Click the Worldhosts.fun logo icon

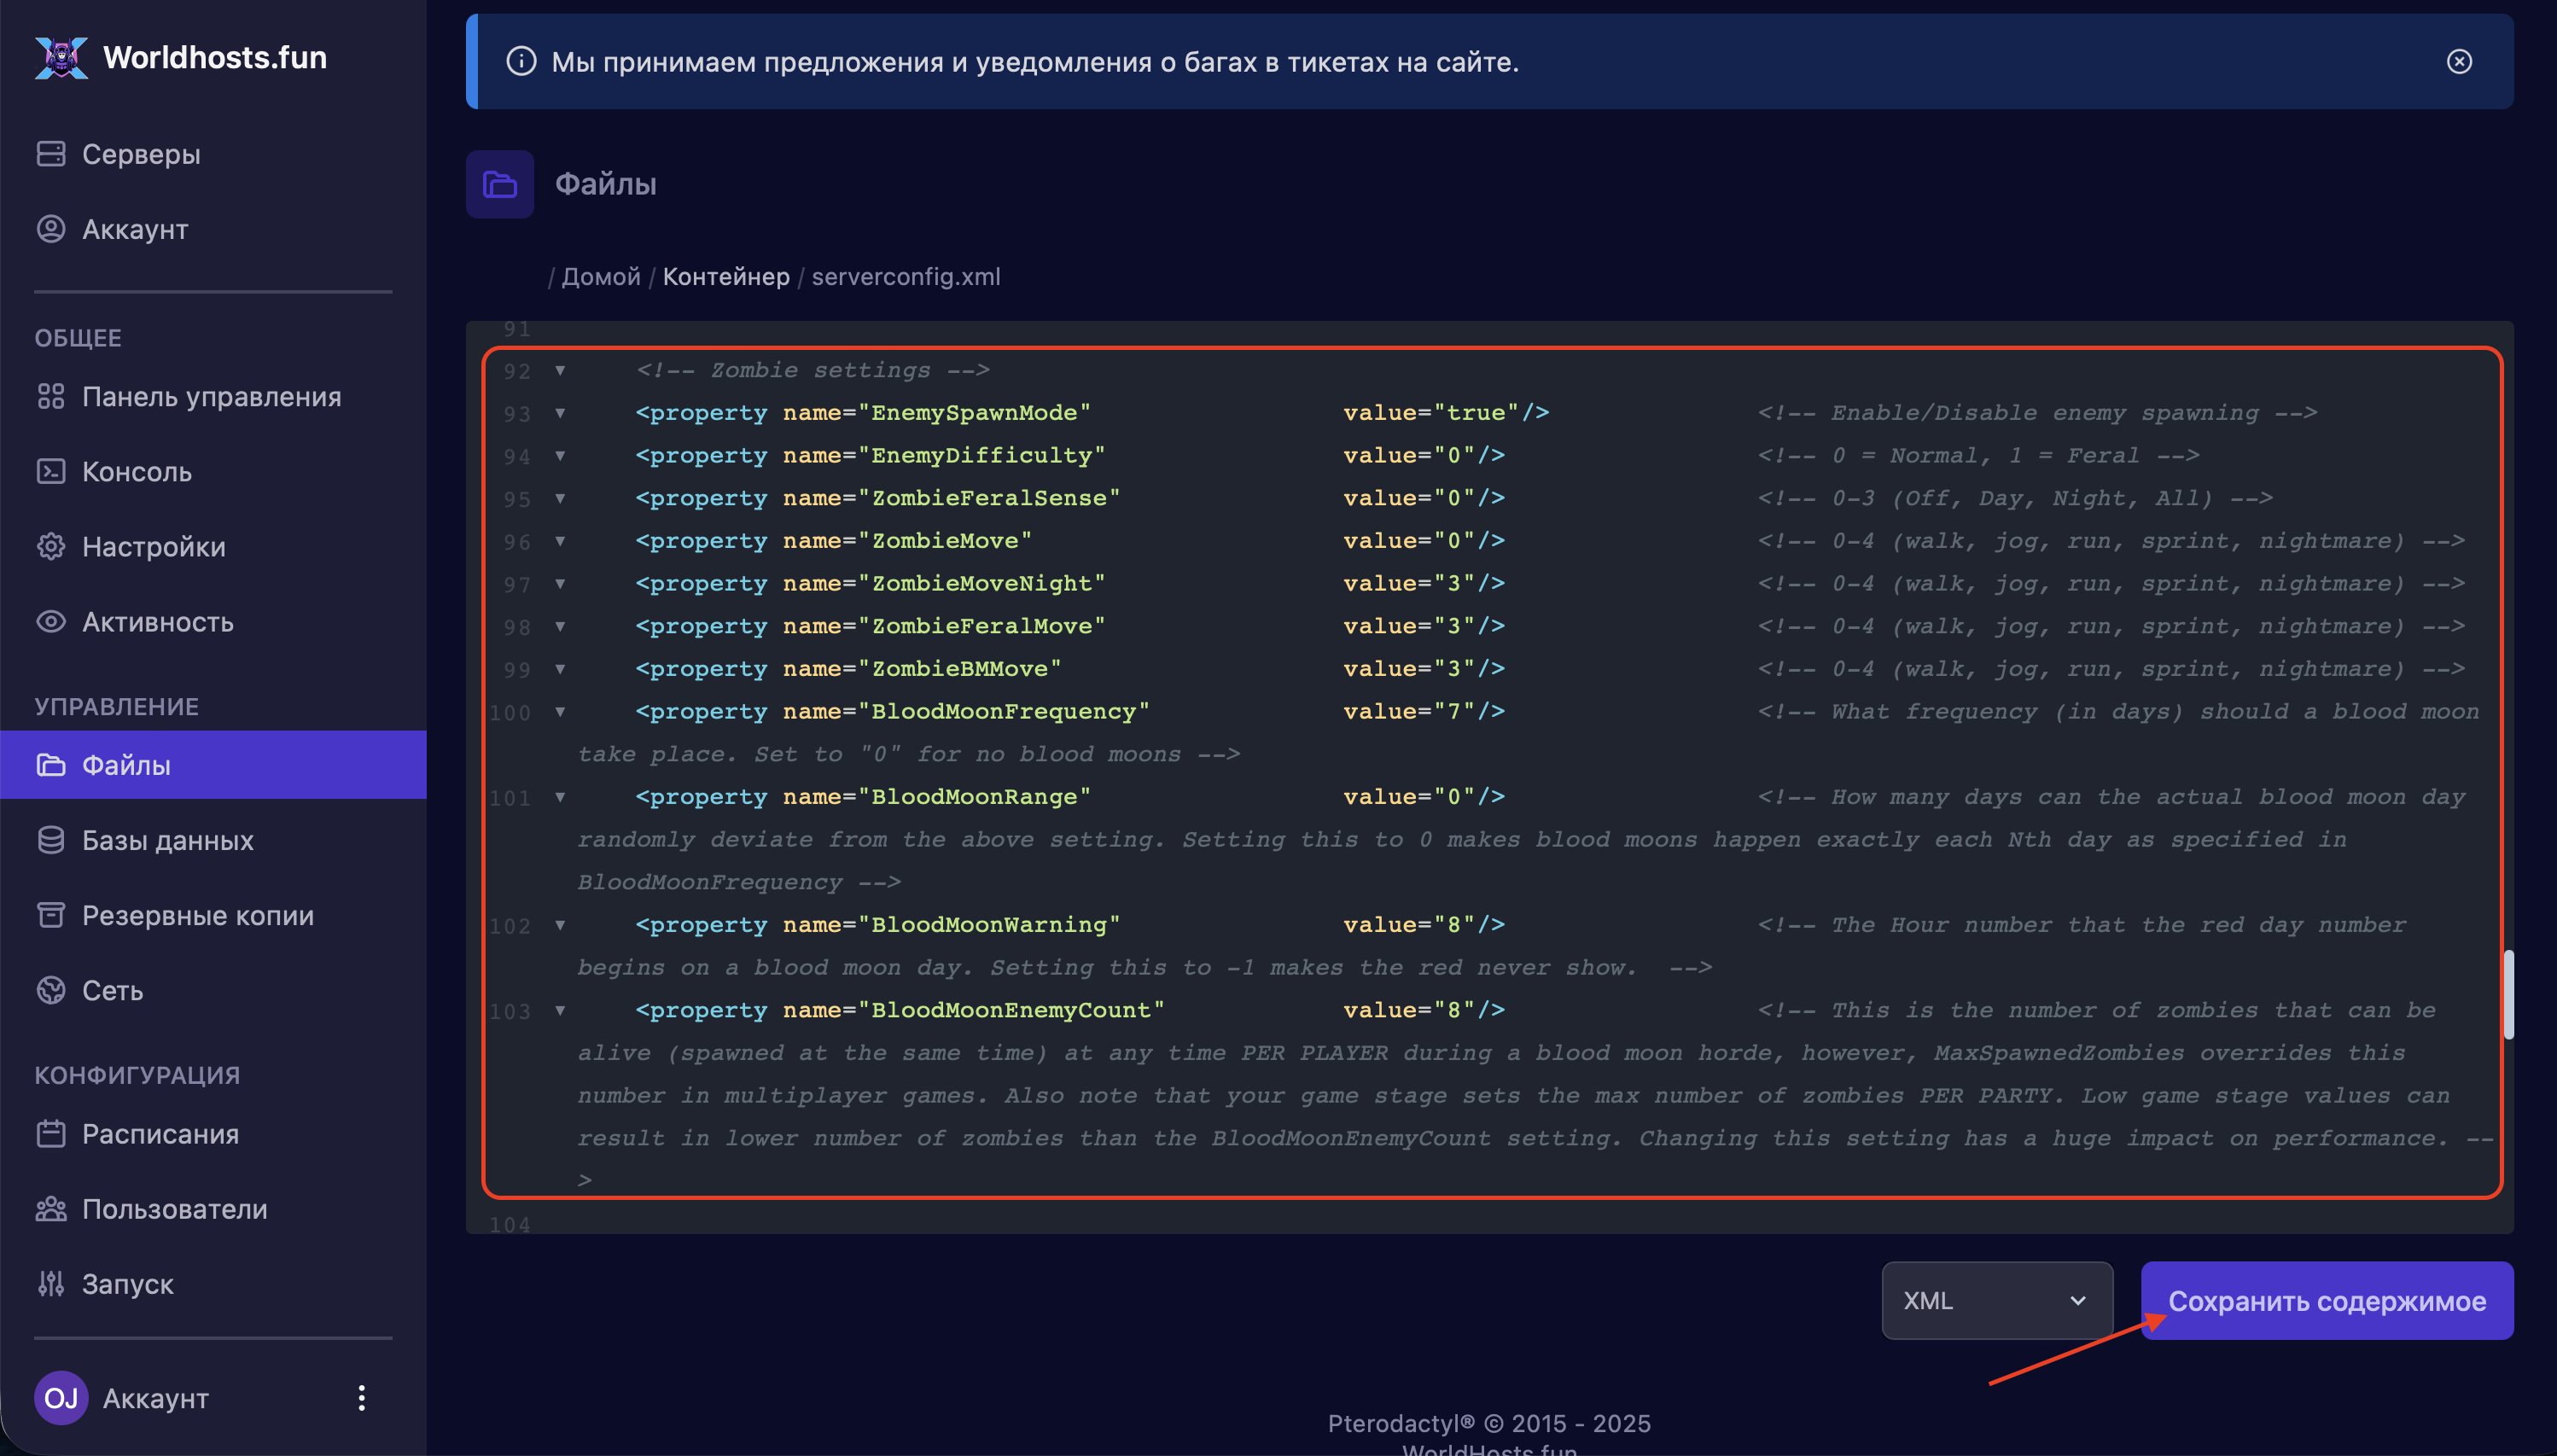pyautogui.click(x=61, y=58)
